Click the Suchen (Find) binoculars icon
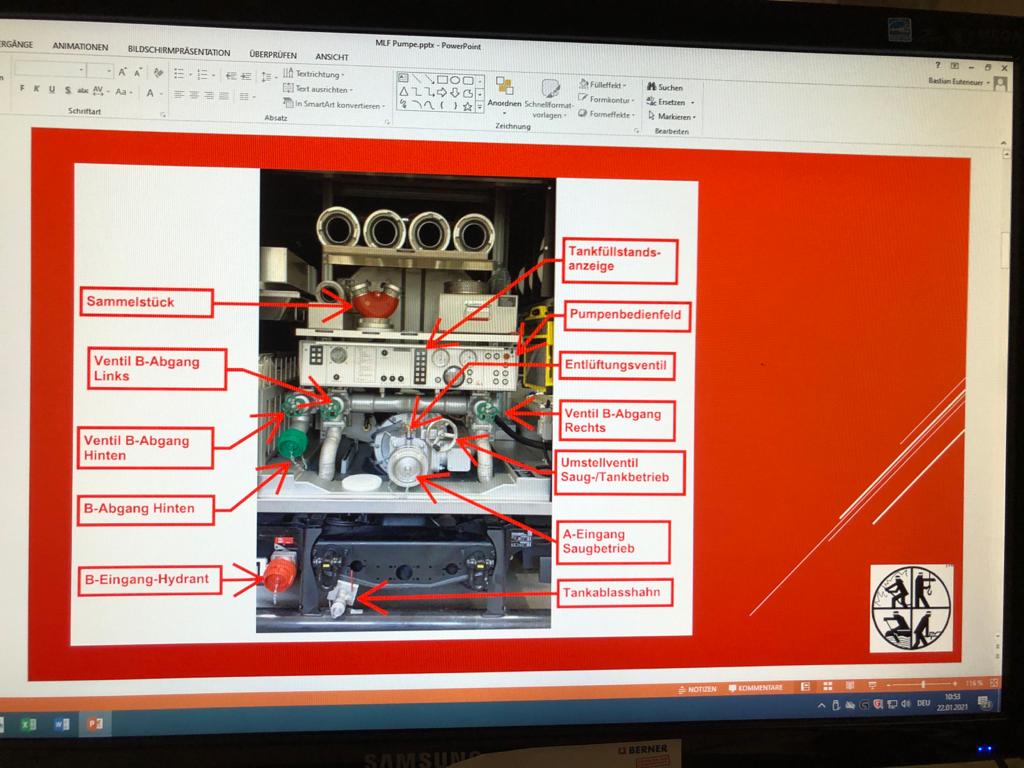The height and width of the screenshot is (768, 1024). pyautogui.click(x=650, y=88)
